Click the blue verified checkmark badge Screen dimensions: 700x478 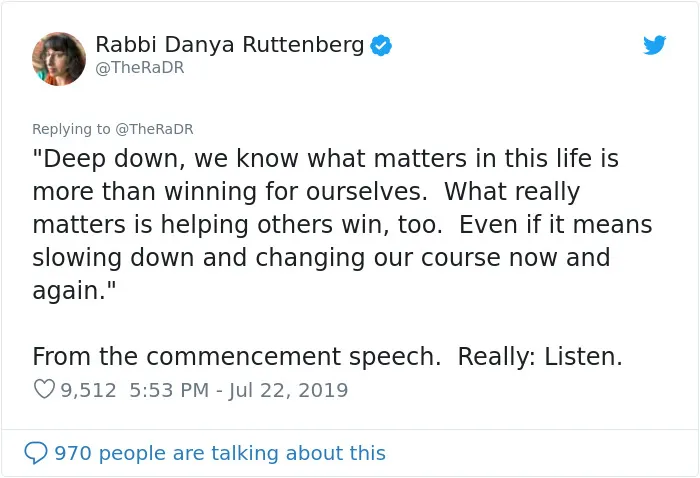point(381,45)
